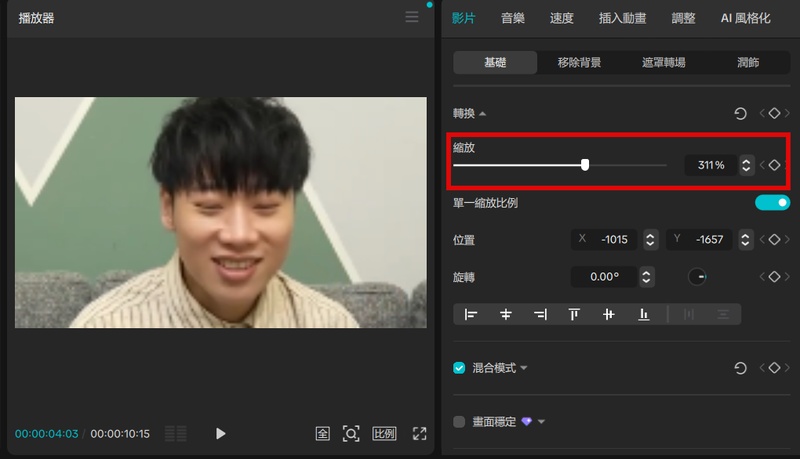Align clip to right edge

point(540,315)
